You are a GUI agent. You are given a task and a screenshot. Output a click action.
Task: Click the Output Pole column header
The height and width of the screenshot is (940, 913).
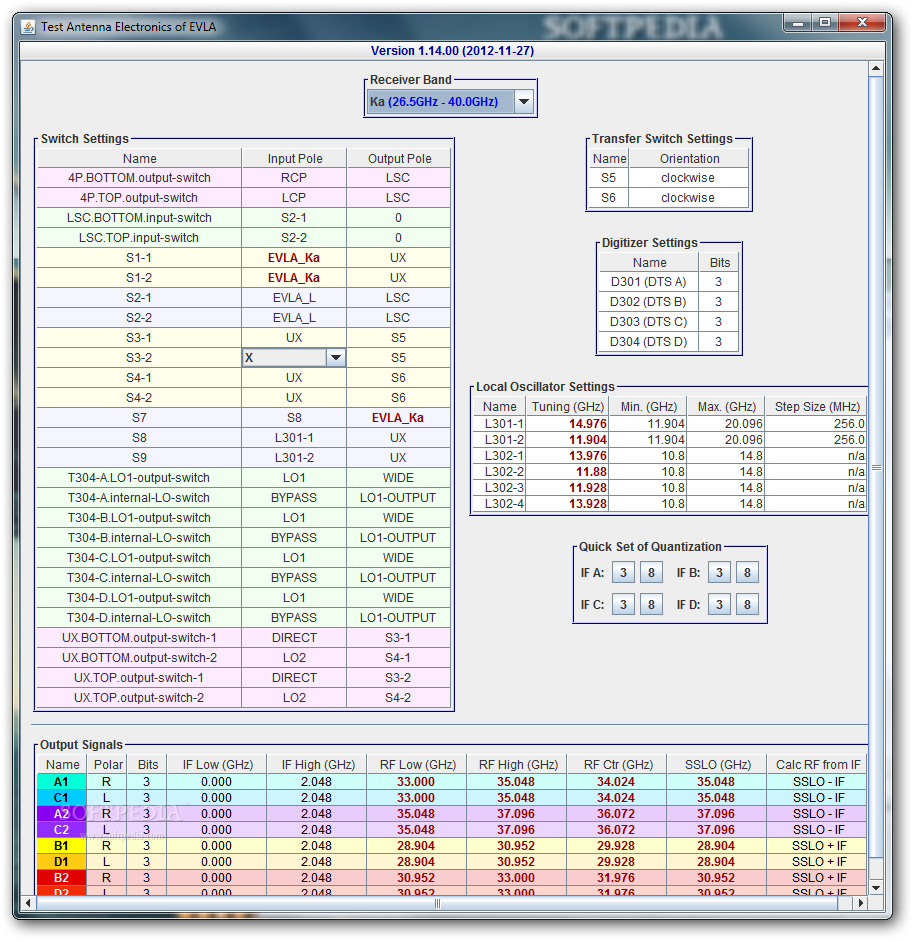point(399,158)
